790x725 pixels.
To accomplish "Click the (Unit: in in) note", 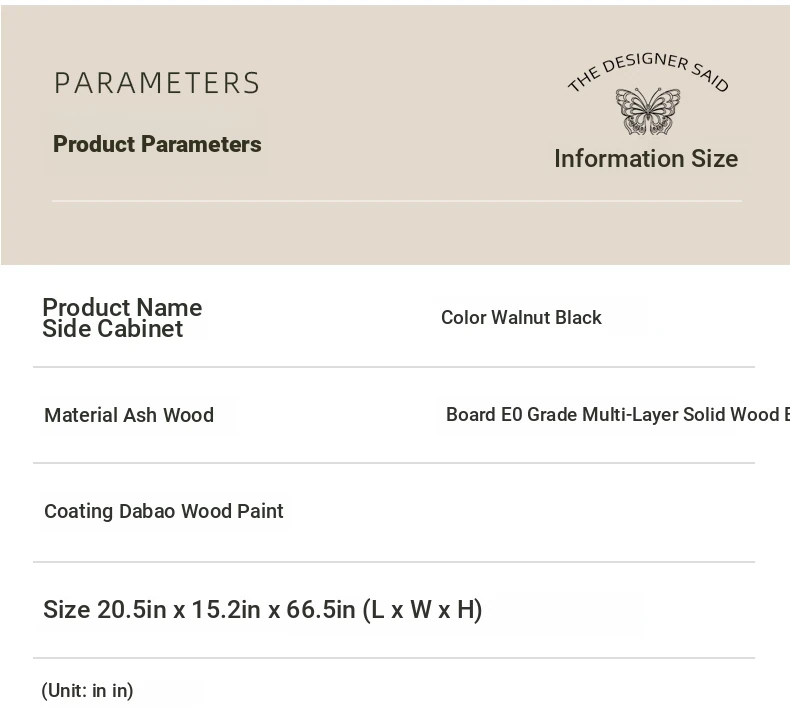I will [88, 691].
